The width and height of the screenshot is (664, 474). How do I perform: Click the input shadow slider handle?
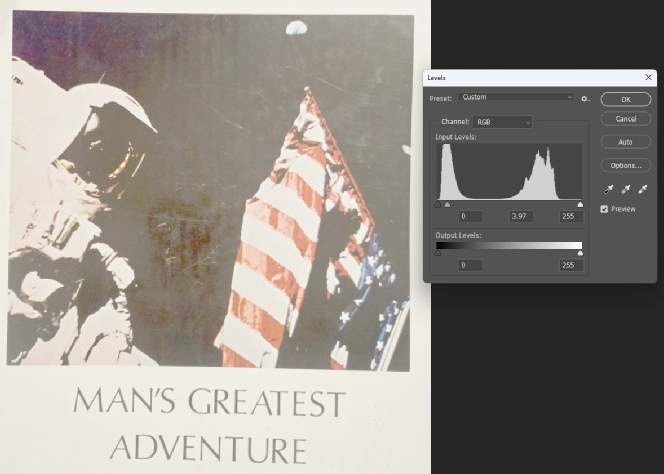coord(438,204)
